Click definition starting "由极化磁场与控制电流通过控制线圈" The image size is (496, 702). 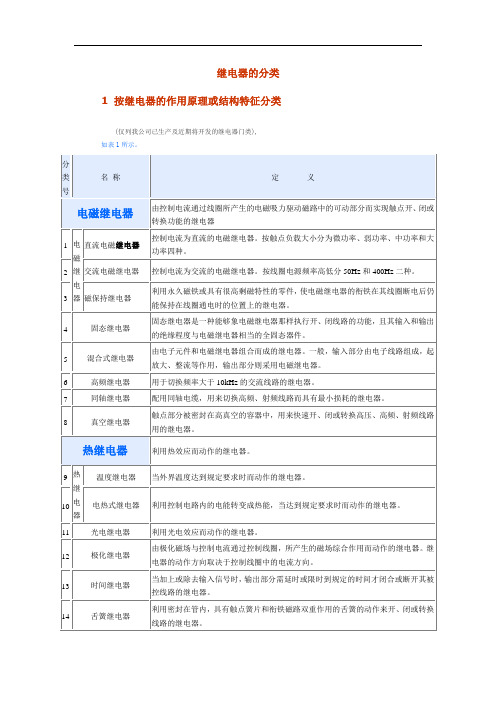coord(293,555)
